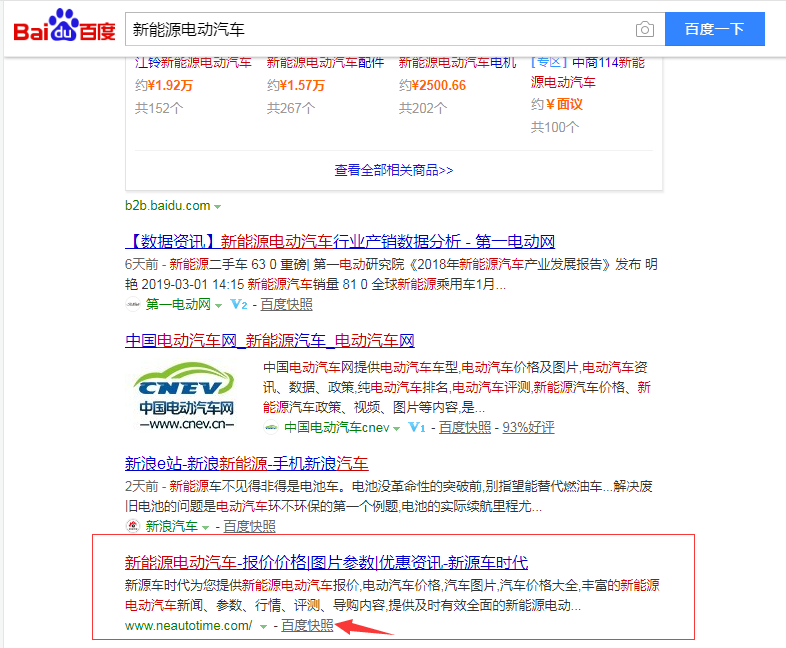Click price text 约¥面议
Screen dimensions: 786x648
pyautogui.click(x=557, y=104)
